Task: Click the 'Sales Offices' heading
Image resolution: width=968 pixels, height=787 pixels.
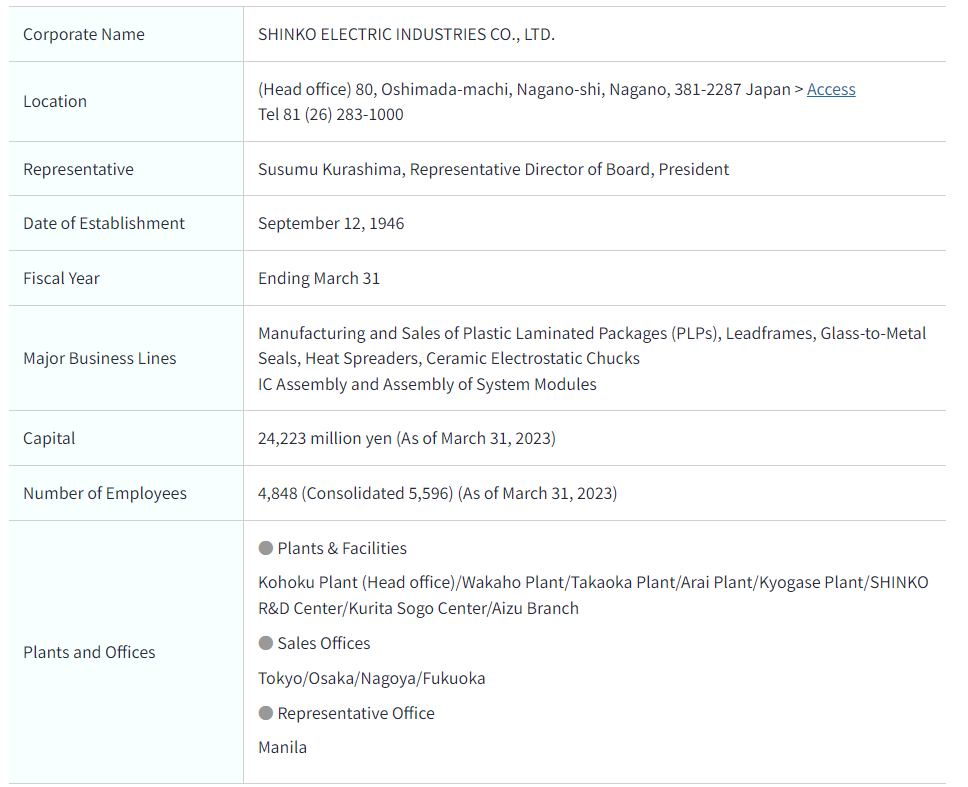Action: coord(323,643)
